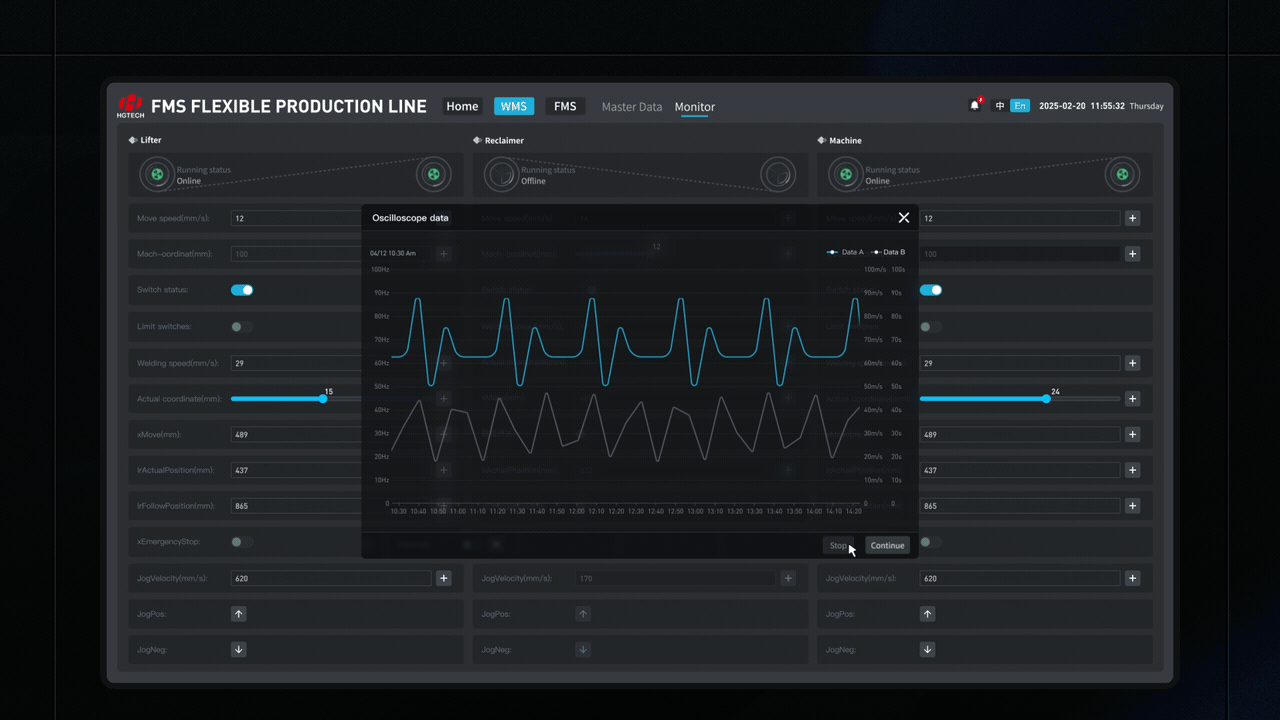The image size is (1280, 720).
Task: Click the HGTECH logo
Action: pyautogui.click(x=131, y=106)
